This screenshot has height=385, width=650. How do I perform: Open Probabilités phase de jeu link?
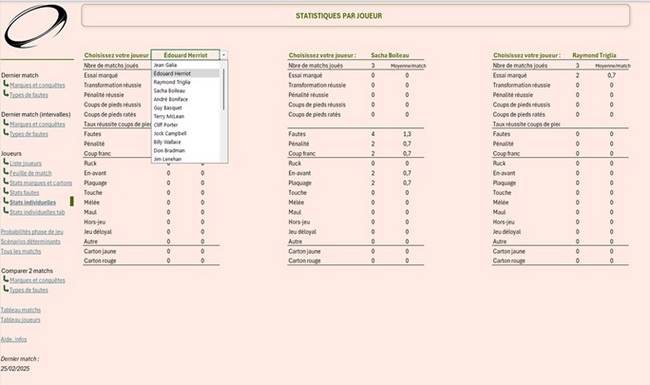32,232
